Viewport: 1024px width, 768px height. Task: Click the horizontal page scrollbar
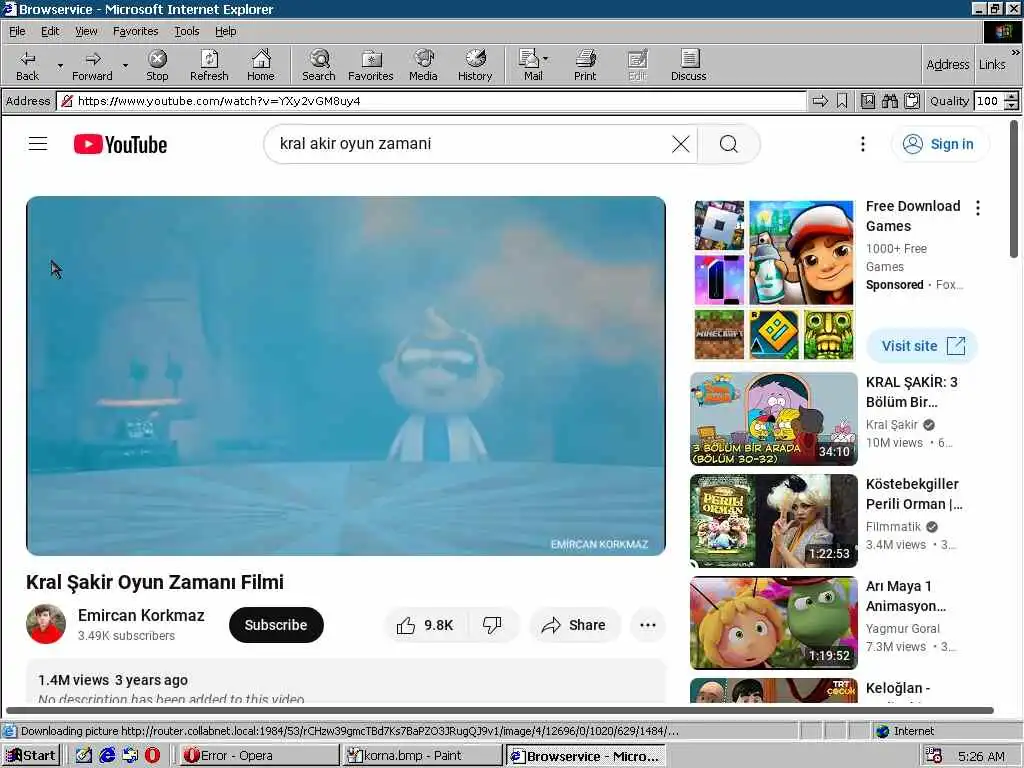coord(500,710)
